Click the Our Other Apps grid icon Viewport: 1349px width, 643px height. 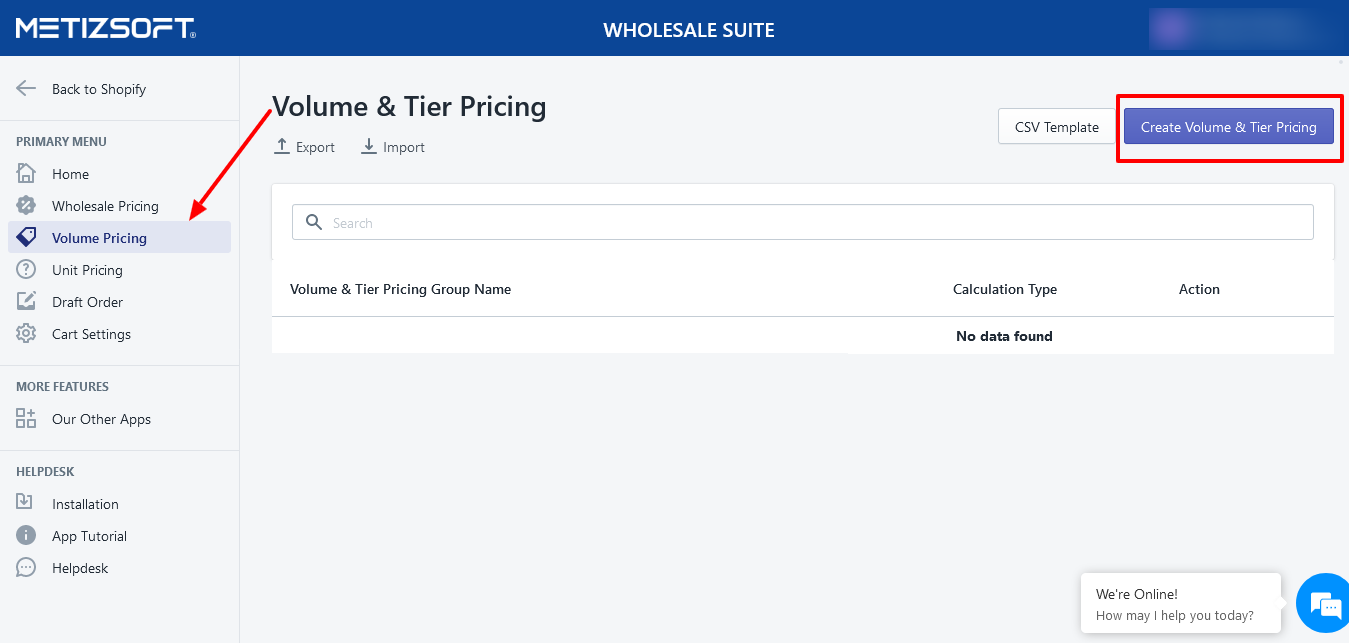click(26, 419)
